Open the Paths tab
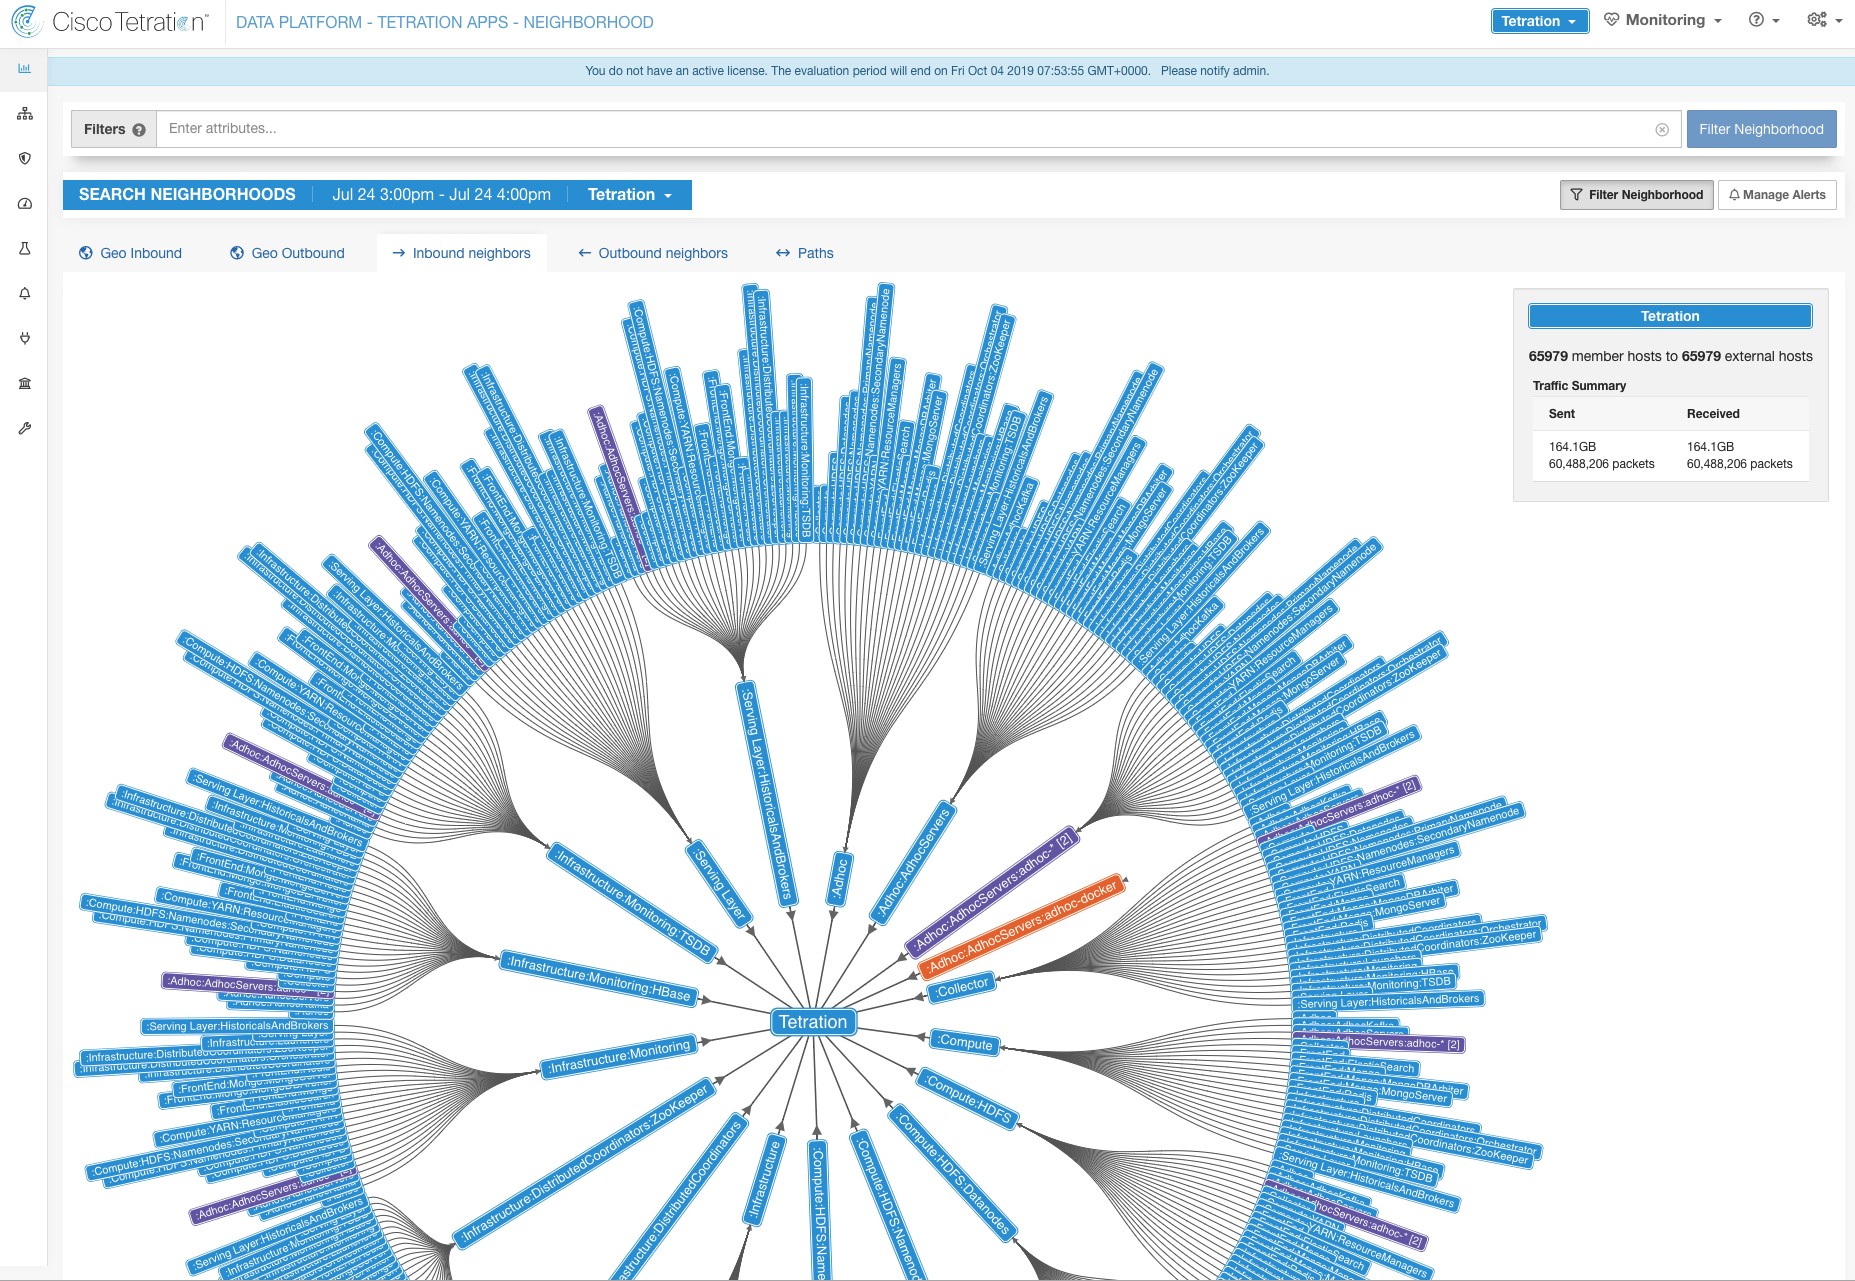Image resolution: width=1855 pixels, height=1281 pixels. pos(805,253)
